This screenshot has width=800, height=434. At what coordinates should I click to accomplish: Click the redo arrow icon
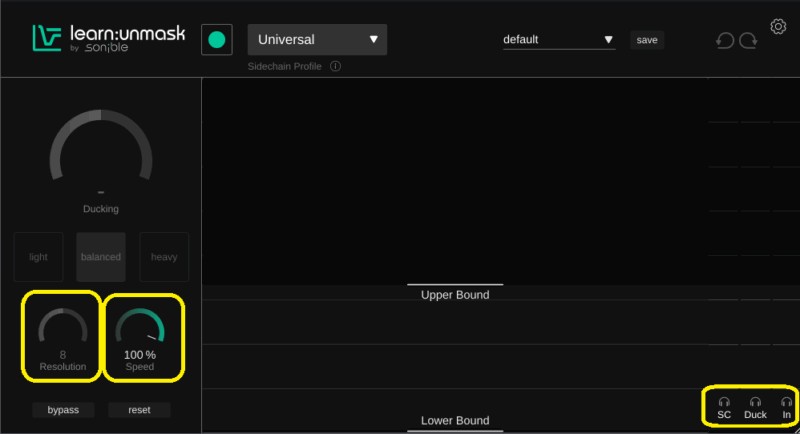748,41
